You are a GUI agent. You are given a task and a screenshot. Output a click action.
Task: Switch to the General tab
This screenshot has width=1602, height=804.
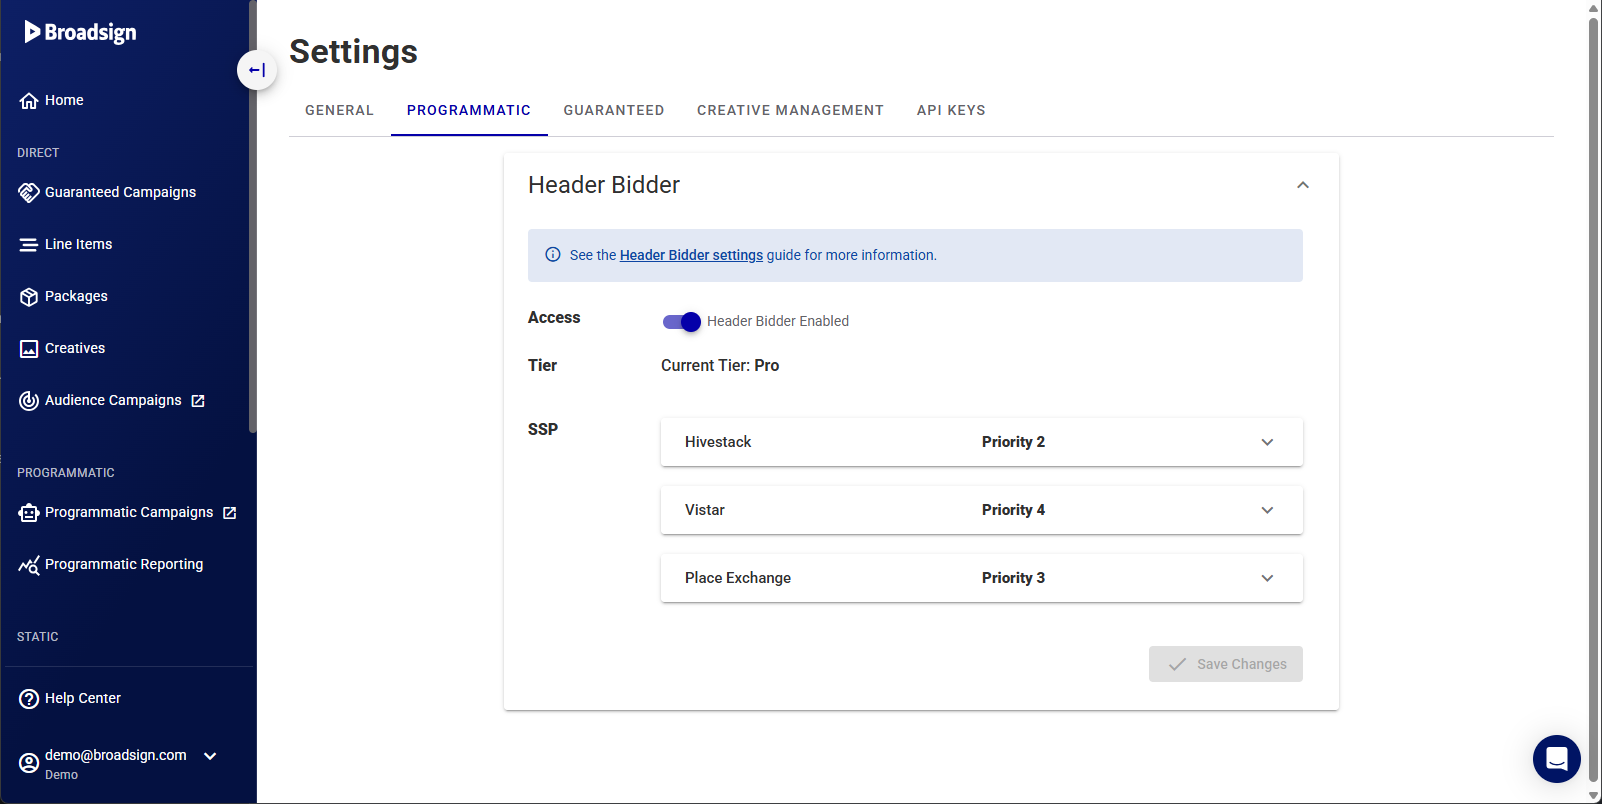tap(339, 110)
